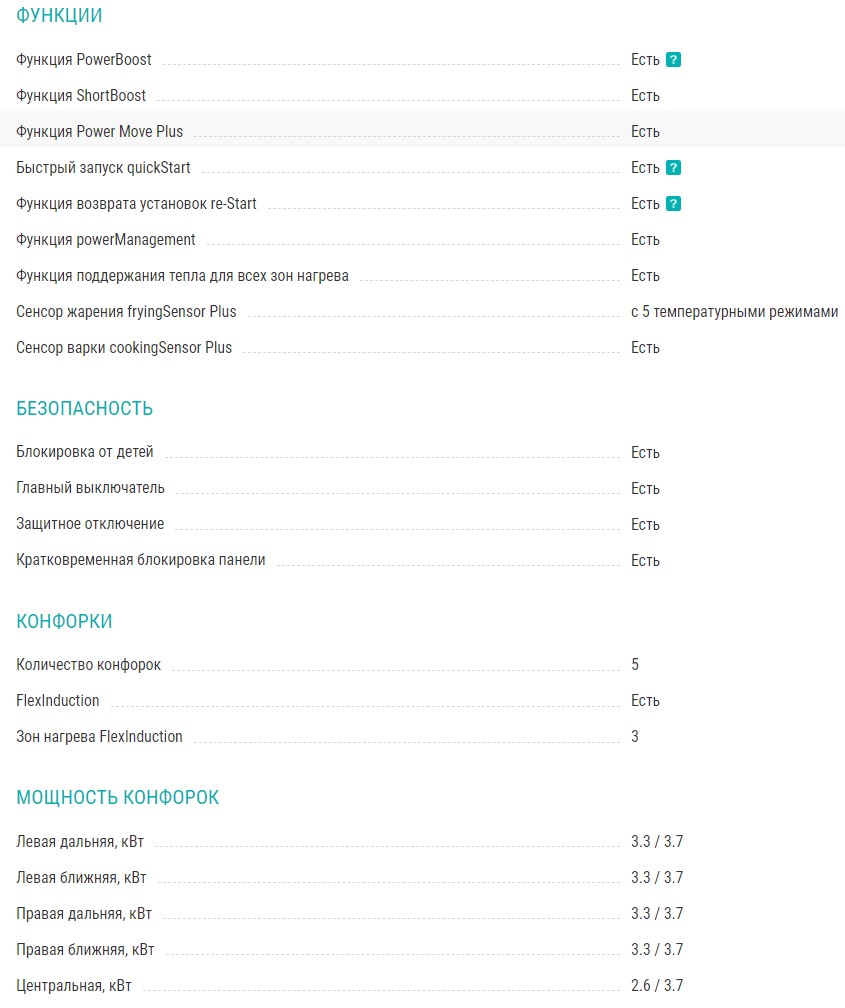
Task: Select the КОНФОРКИ section heading
Action: coord(64,622)
